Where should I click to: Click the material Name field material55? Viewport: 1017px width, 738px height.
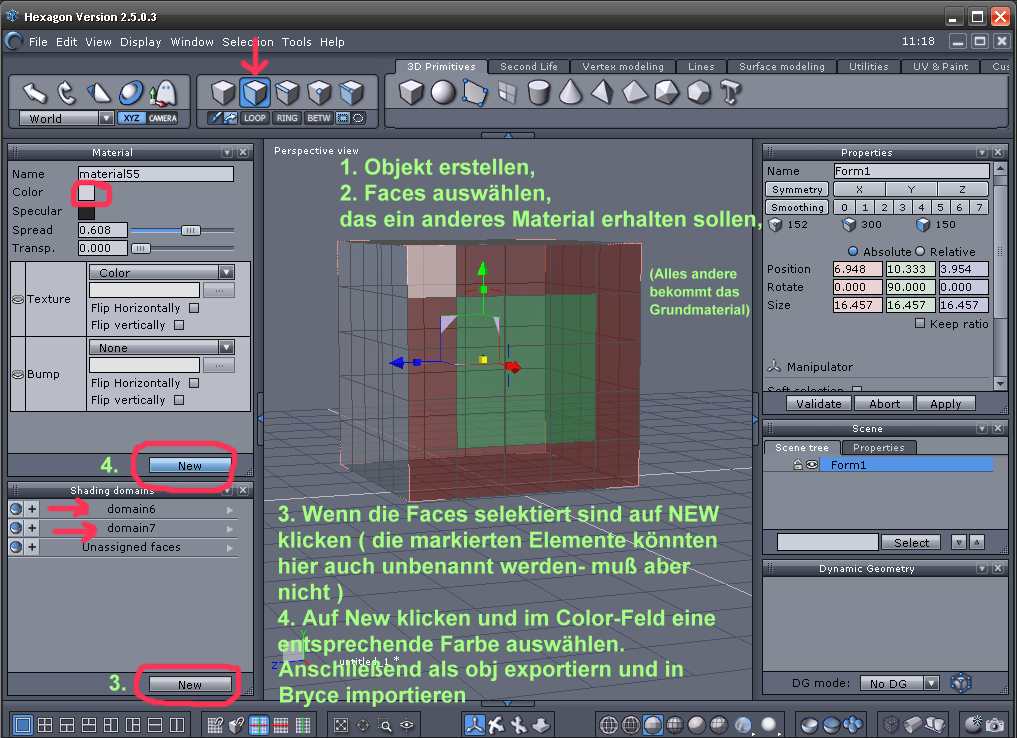(x=156, y=174)
